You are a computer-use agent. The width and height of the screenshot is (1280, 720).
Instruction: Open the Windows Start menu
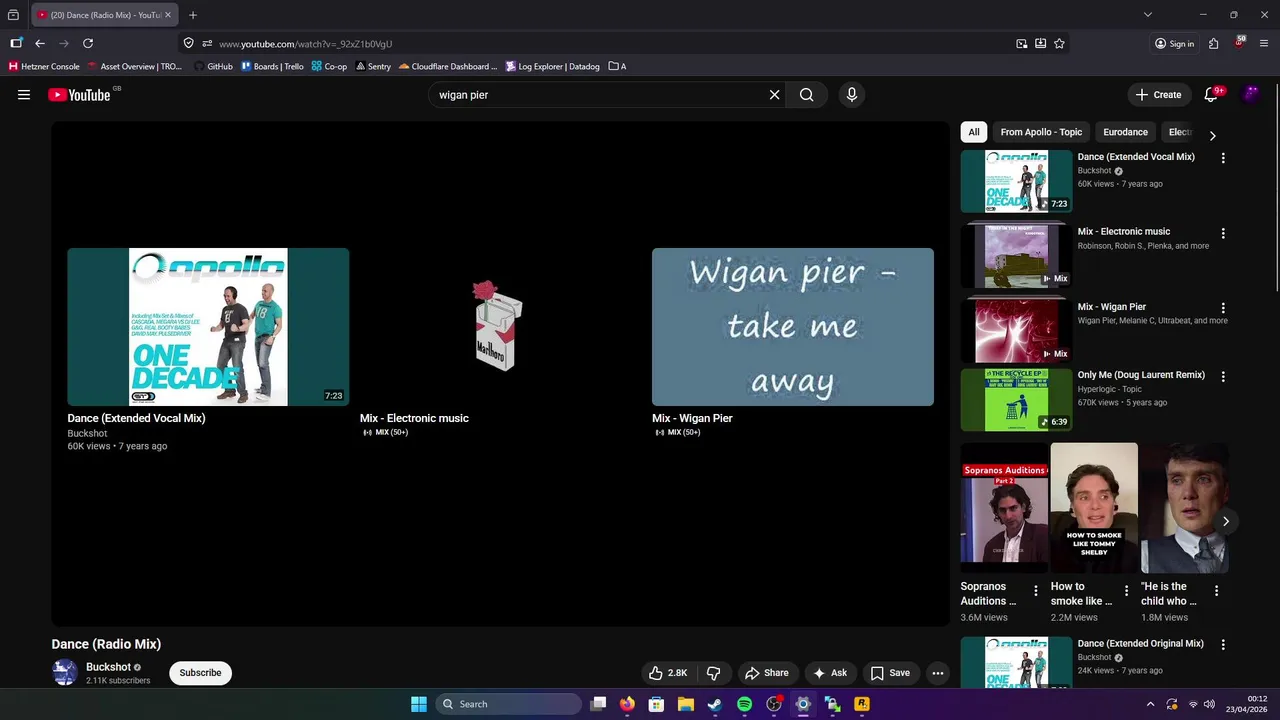coord(419,704)
